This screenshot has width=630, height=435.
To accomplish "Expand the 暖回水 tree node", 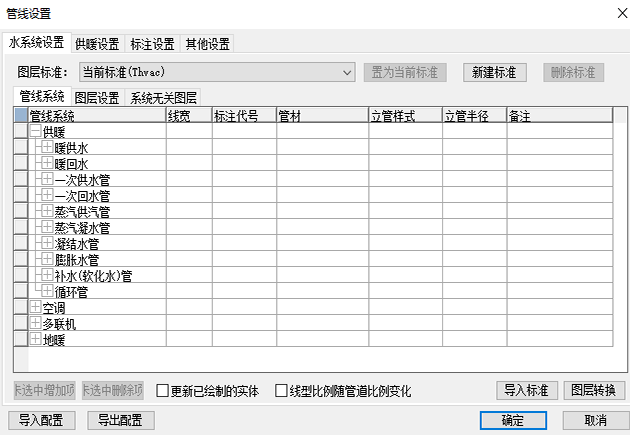I will 47,164.
